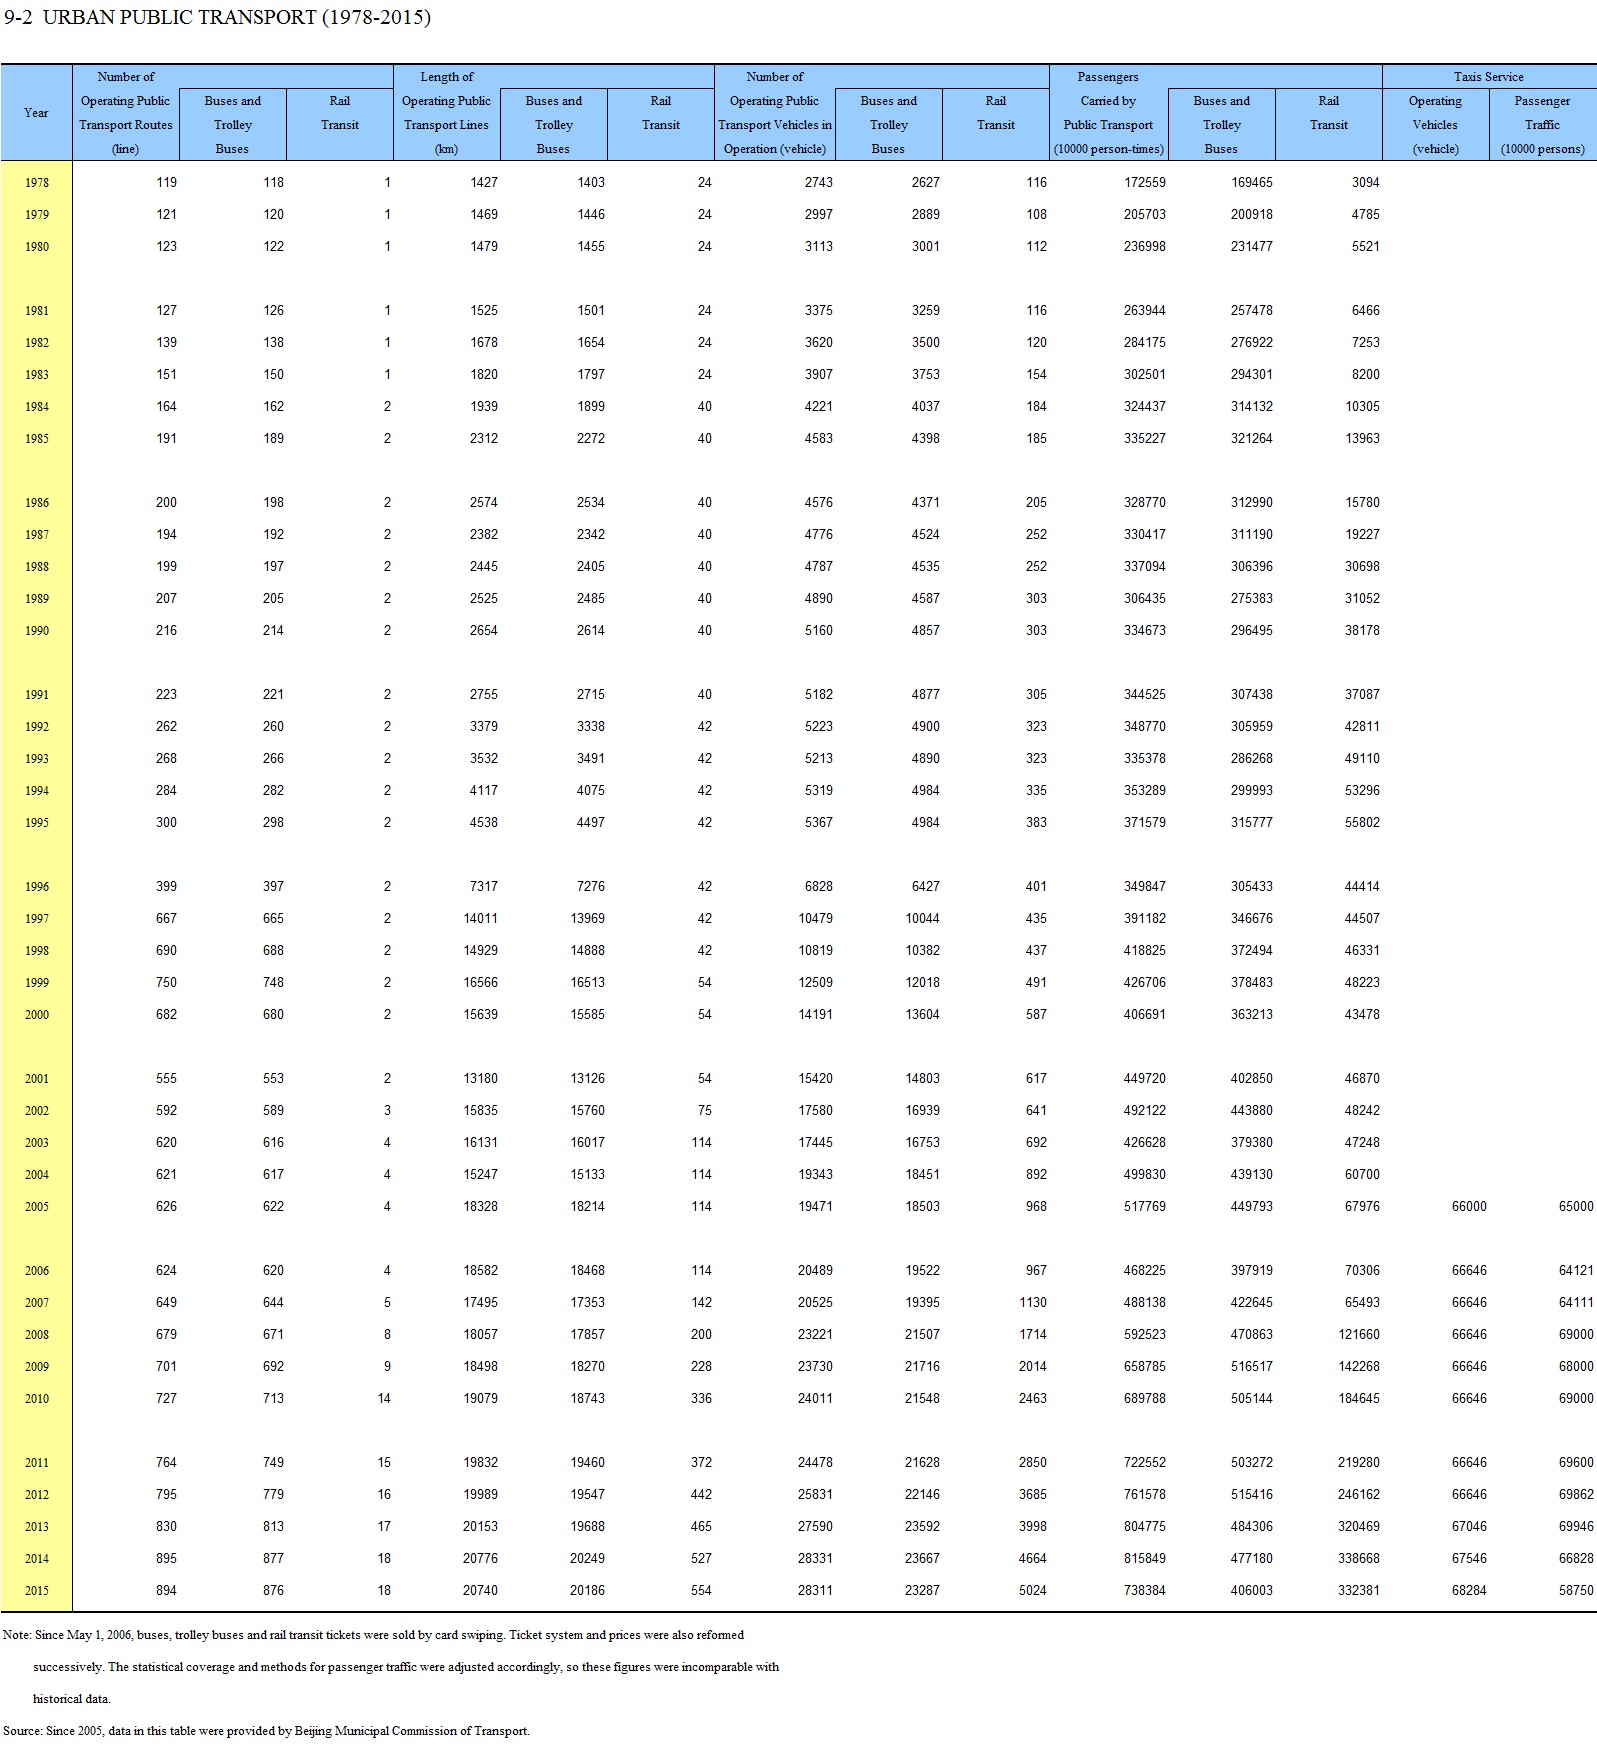Select value '4075' in the 1994 row
The width and height of the screenshot is (1597, 1747).
point(591,791)
